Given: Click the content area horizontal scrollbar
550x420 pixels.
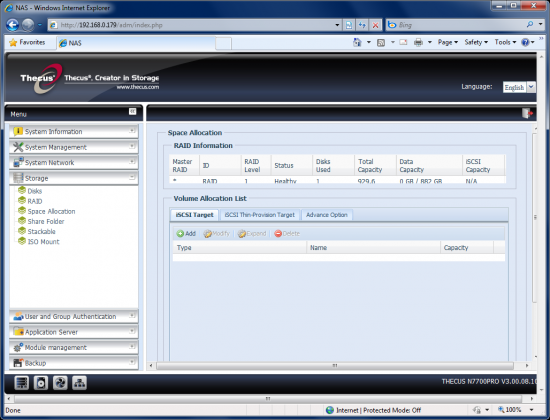Looking at the screenshot, I should pos(335,366).
